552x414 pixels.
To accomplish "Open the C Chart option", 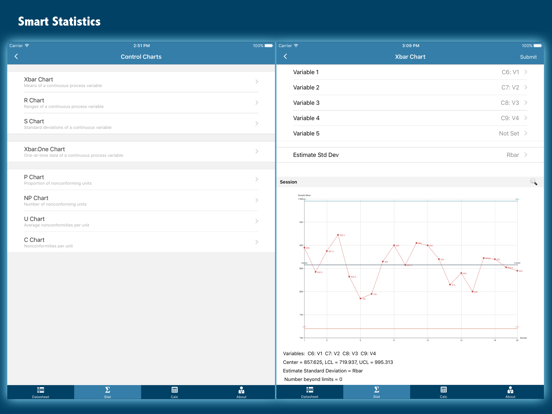I will coord(141,242).
